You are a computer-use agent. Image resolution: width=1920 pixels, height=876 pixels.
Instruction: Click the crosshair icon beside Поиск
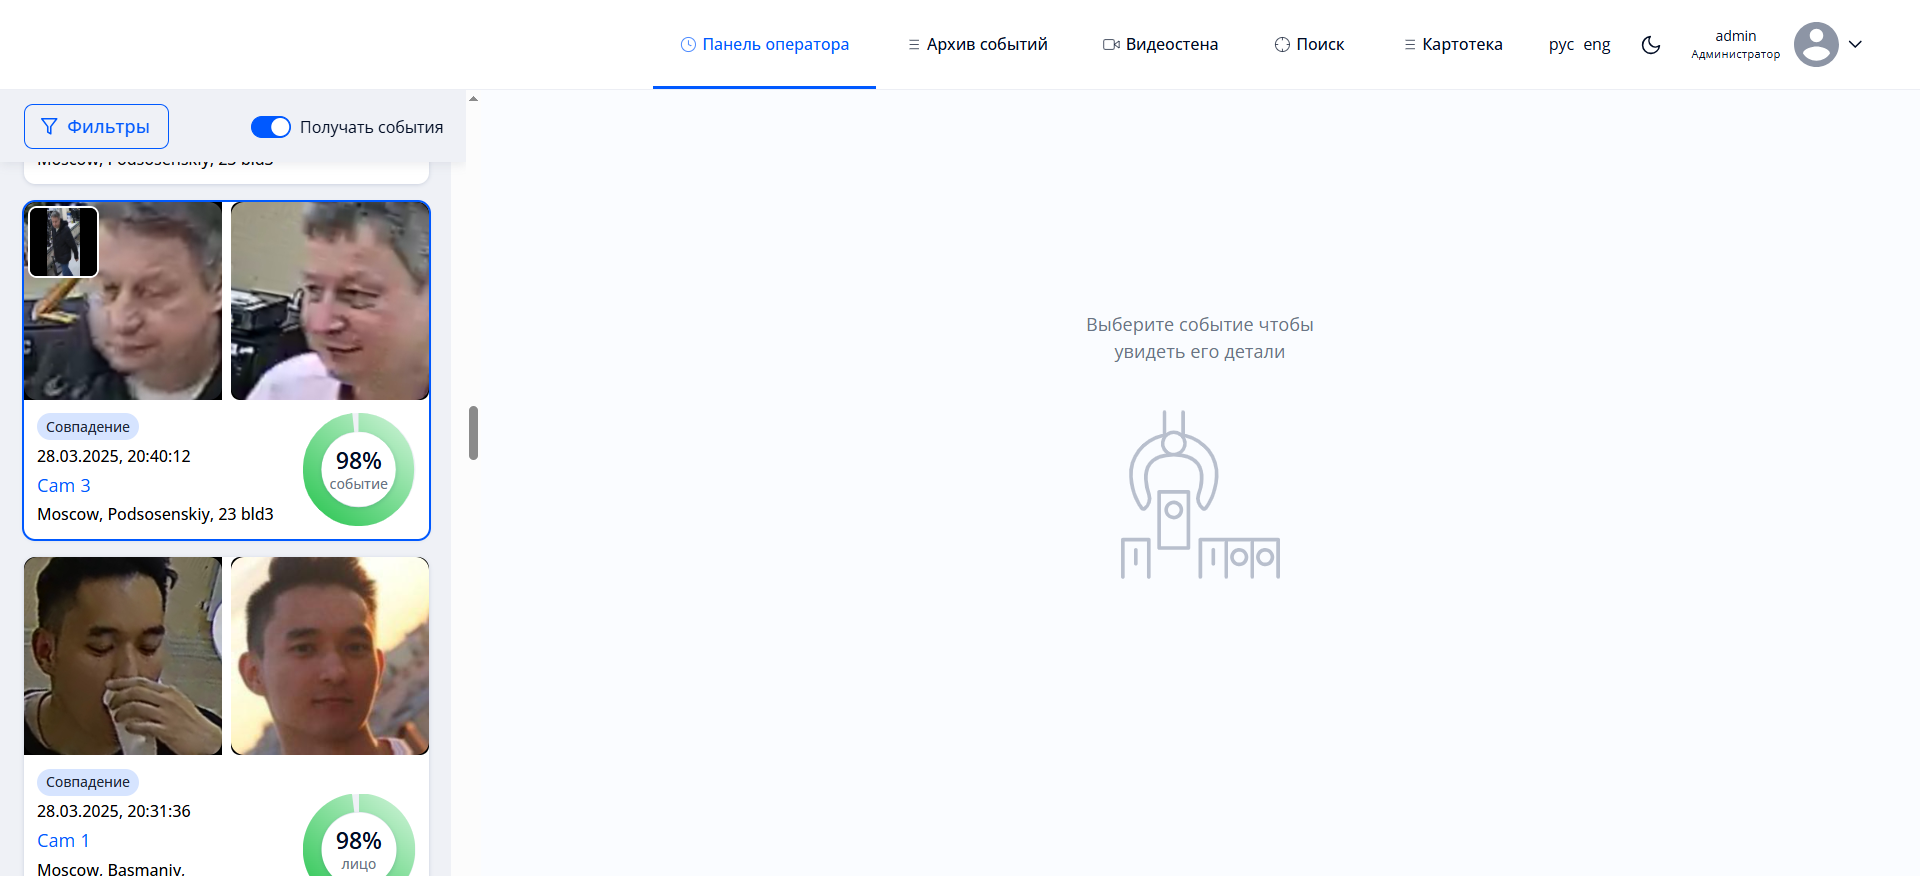tap(1282, 45)
